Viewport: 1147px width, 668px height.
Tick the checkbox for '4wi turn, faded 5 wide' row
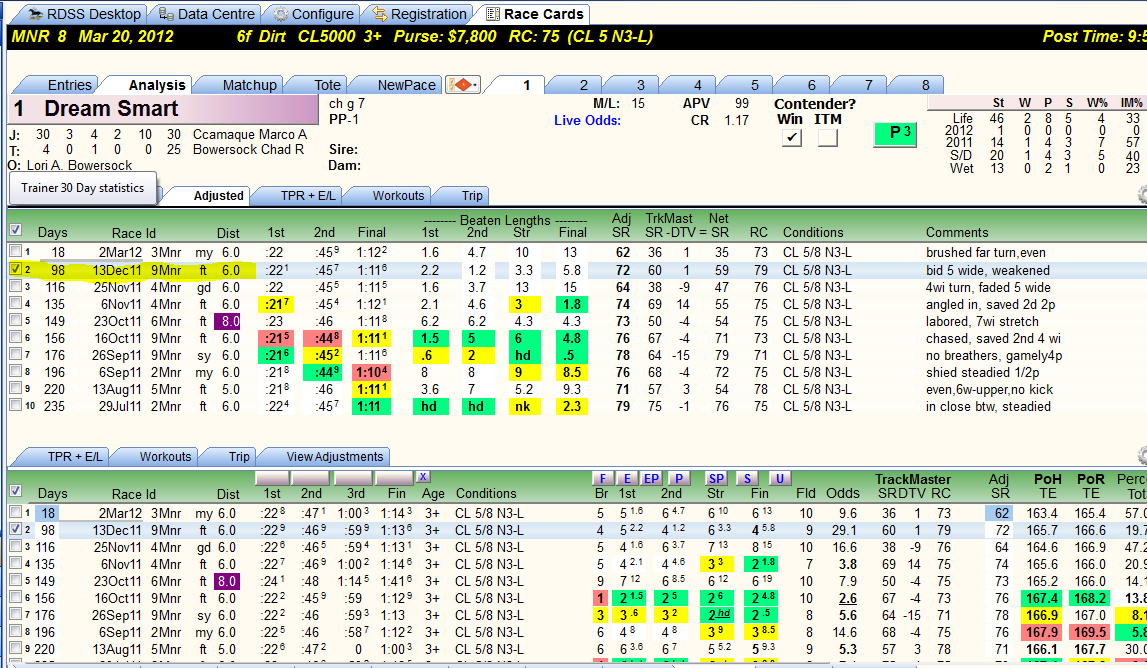15,286
